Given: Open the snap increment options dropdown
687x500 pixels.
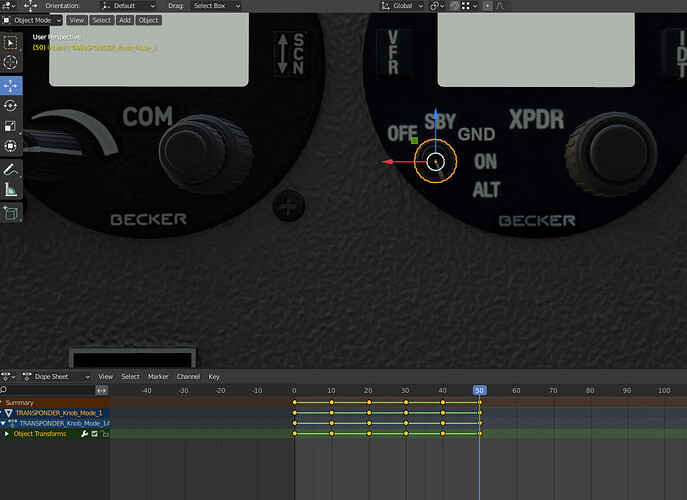Looking at the screenshot, I should tap(469, 6).
